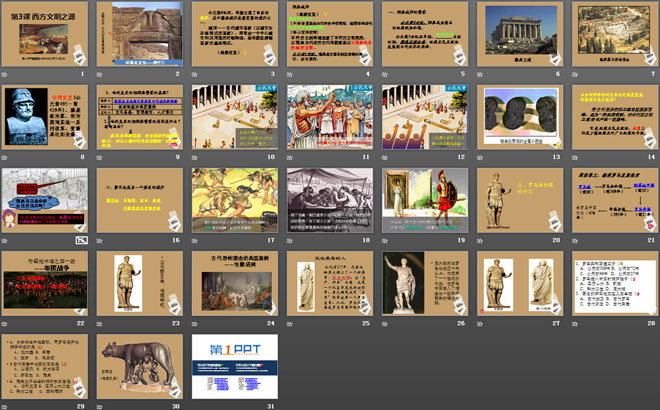Click the animation star icon under slide 9
This screenshot has width=660, height=410.
click(x=100, y=157)
